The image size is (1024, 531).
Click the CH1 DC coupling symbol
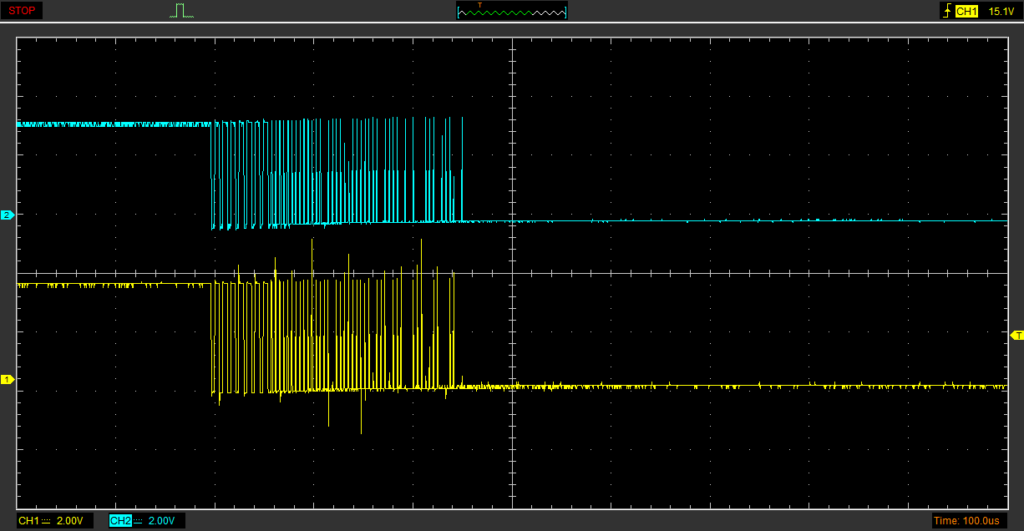[x=48, y=521]
